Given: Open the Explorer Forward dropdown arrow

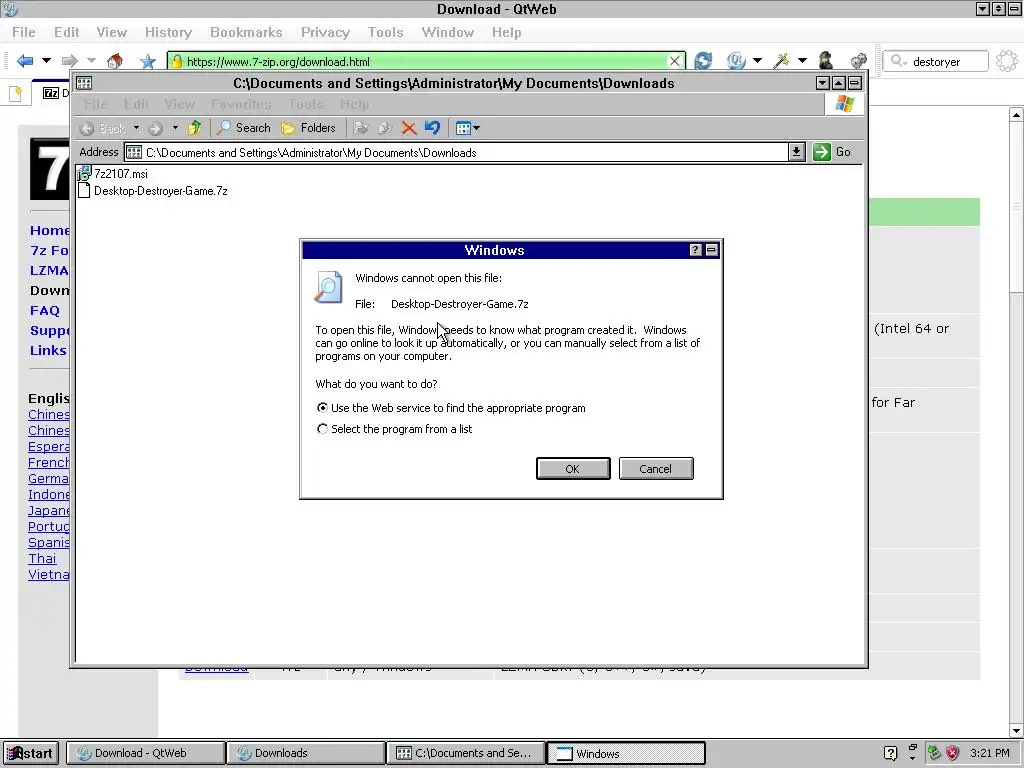Looking at the screenshot, I should 175,128.
